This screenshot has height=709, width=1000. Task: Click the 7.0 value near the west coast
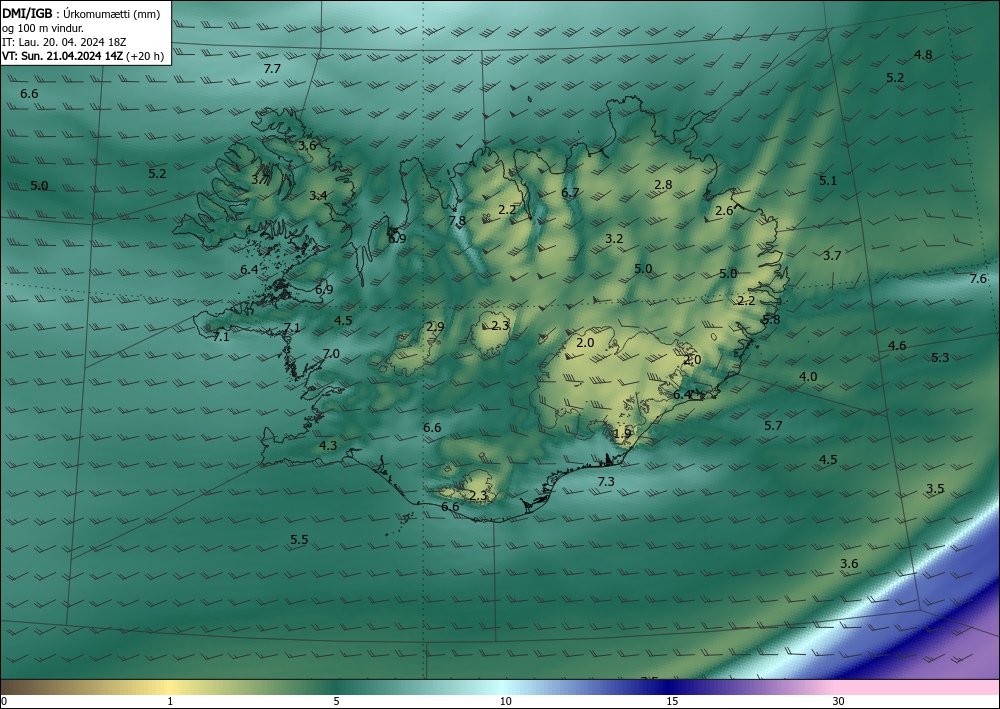(331, 354)
